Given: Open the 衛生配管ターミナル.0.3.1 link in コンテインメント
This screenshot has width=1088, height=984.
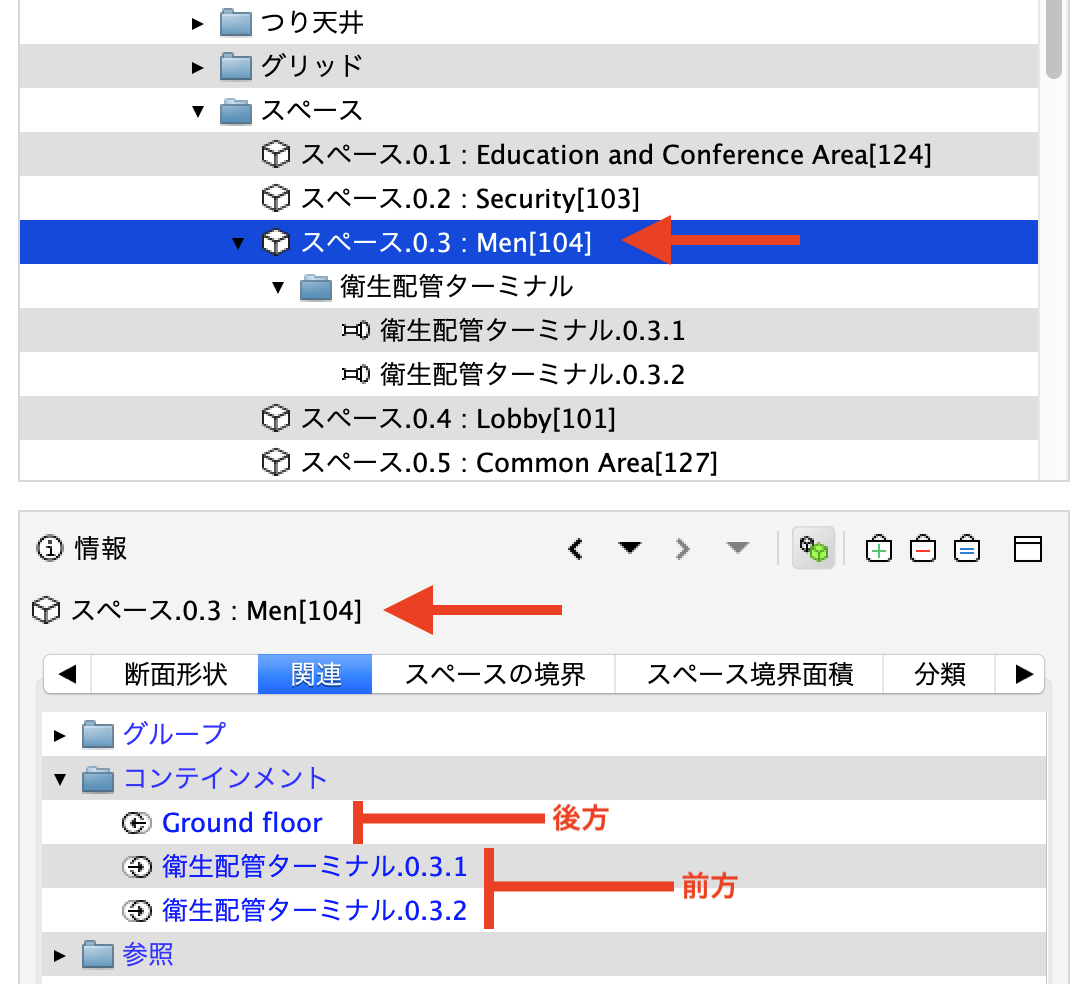Looking at the screenshot, I should 314,867.
